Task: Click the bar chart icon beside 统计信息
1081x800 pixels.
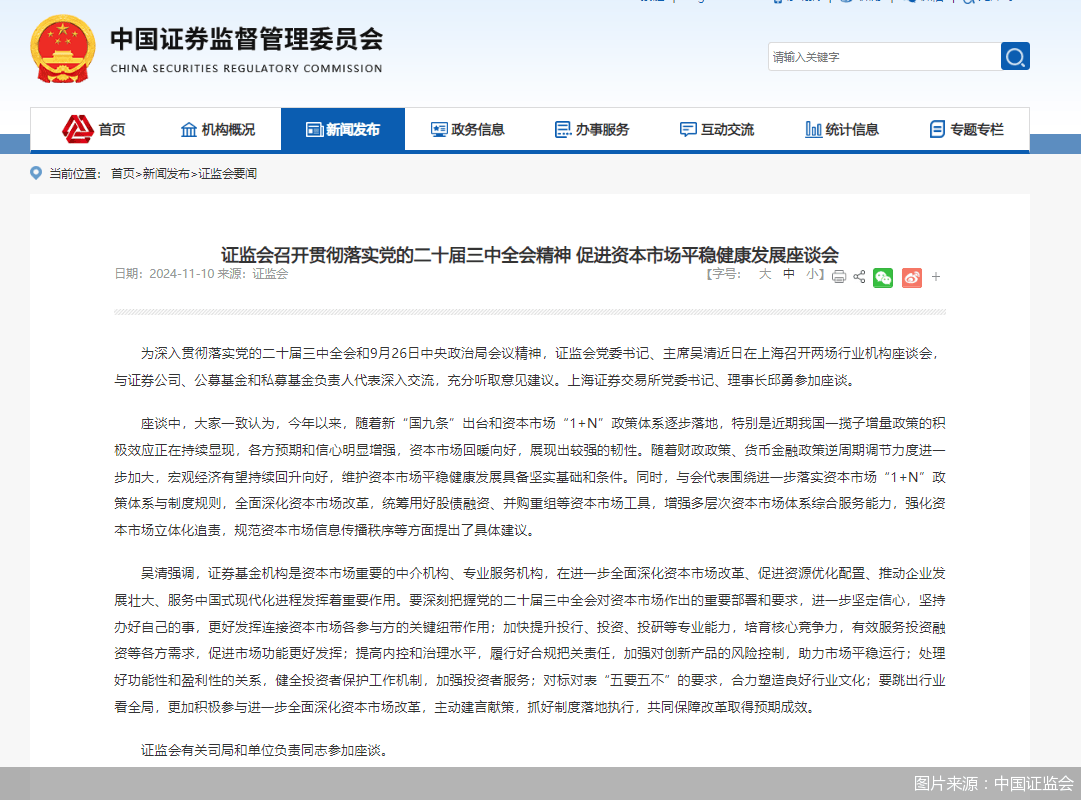Action: (x=812, y=129)
